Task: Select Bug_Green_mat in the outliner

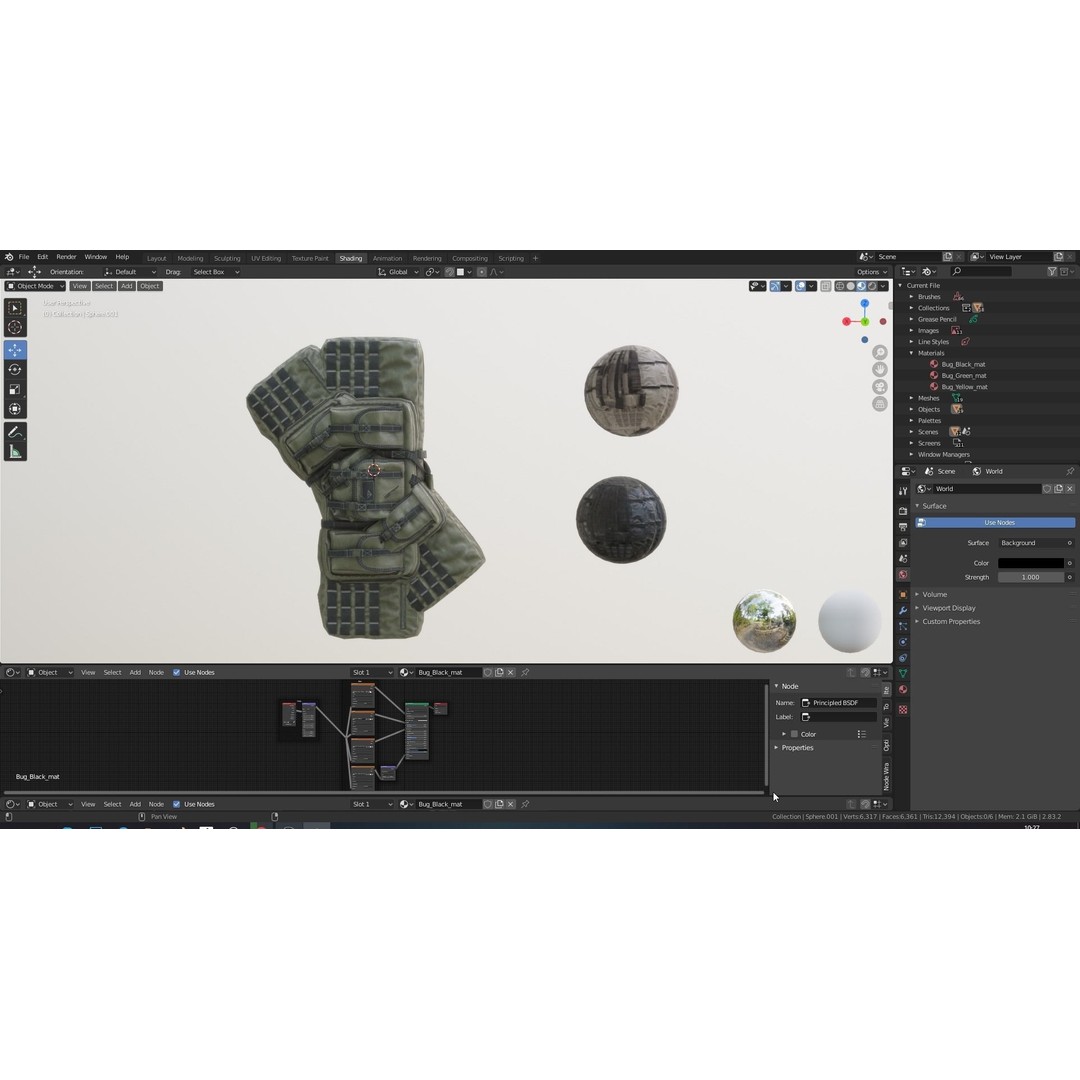Action: [x=964, y=376]
